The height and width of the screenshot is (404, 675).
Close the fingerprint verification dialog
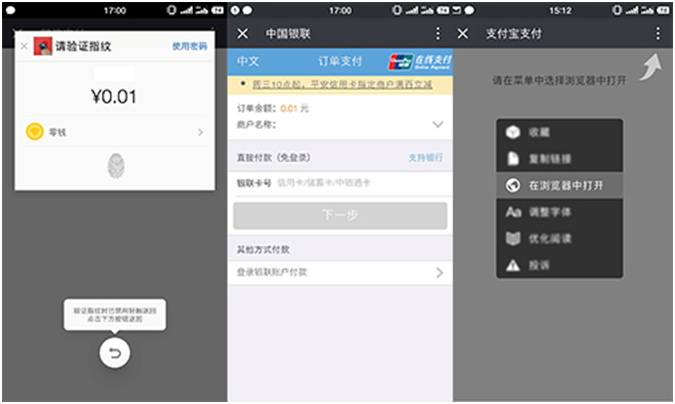point(24,46)
